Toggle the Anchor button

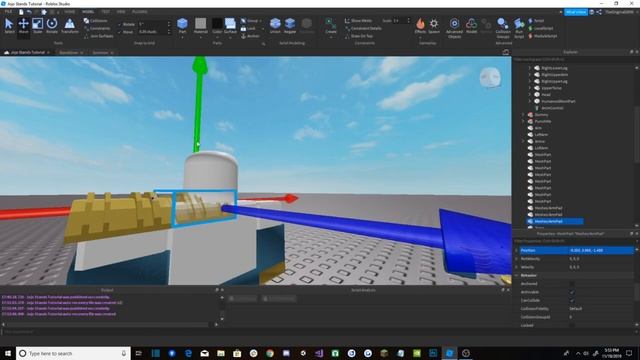(x=250, y=36)
